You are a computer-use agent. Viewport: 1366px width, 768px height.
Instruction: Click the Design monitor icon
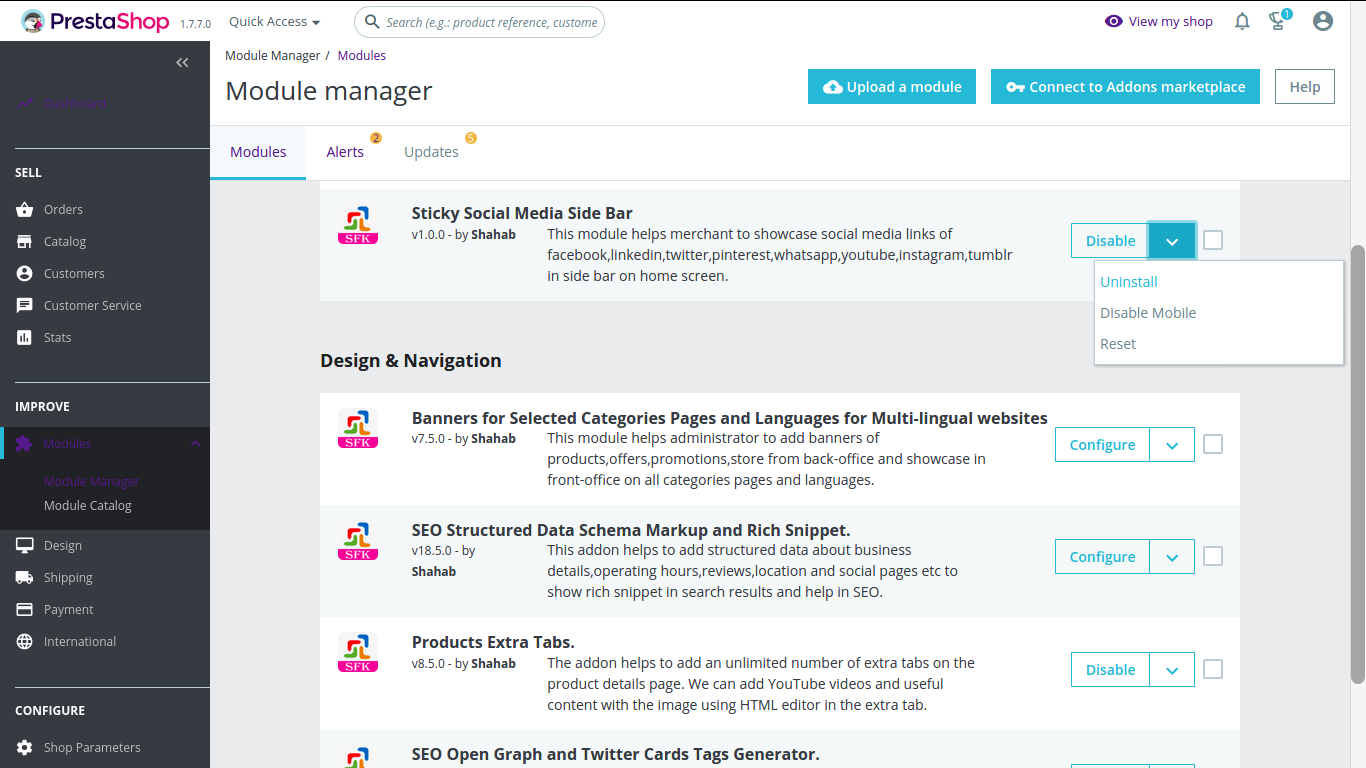coord(25,546)
